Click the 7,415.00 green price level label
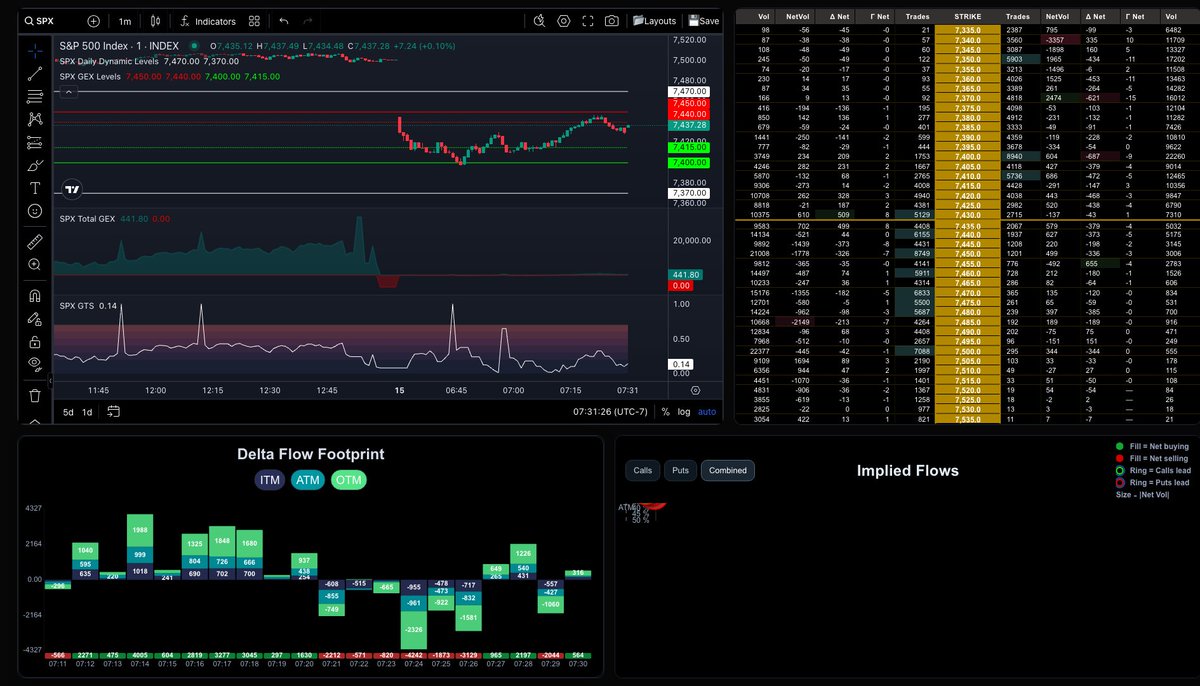1200x686 pixels. pos(690,148)
